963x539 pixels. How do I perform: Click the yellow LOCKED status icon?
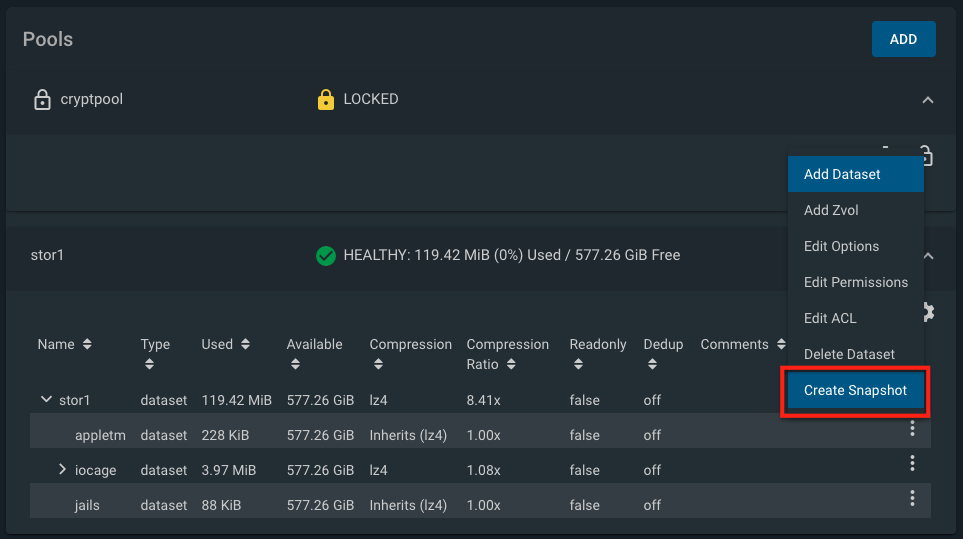click(325, 100)
